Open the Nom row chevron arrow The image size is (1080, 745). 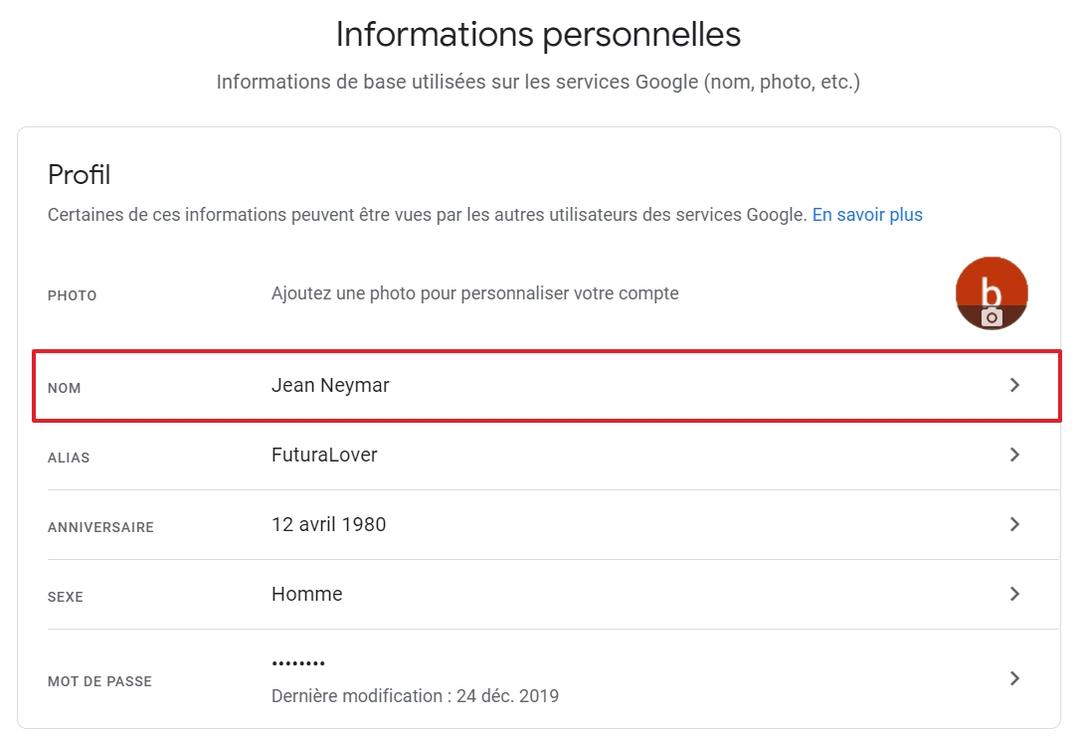click(x=1014, y=385)
